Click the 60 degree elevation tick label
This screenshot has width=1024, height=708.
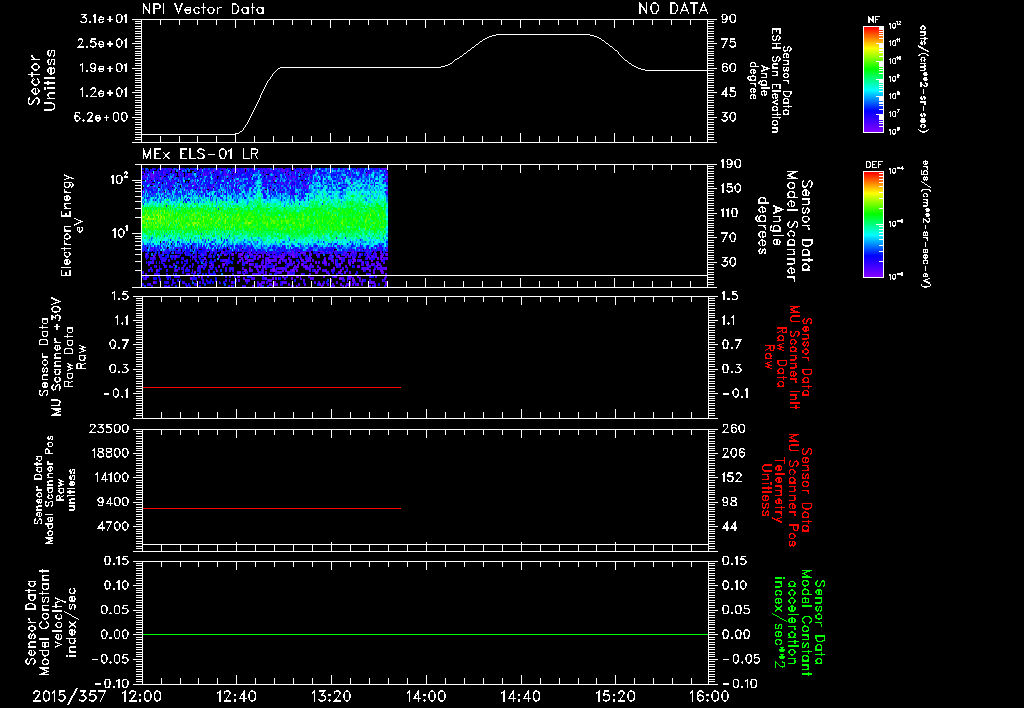729,68
